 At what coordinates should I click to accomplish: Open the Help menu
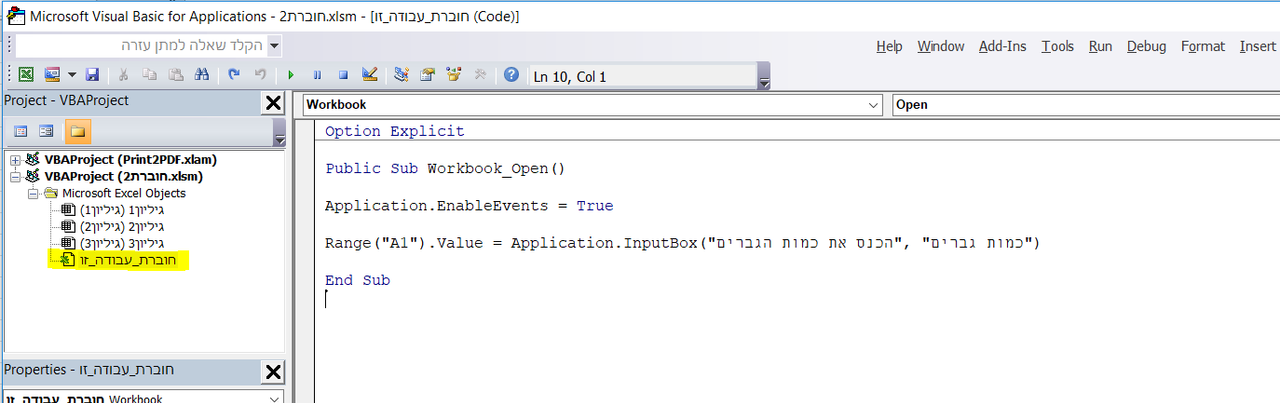click(x=889, y=46)
